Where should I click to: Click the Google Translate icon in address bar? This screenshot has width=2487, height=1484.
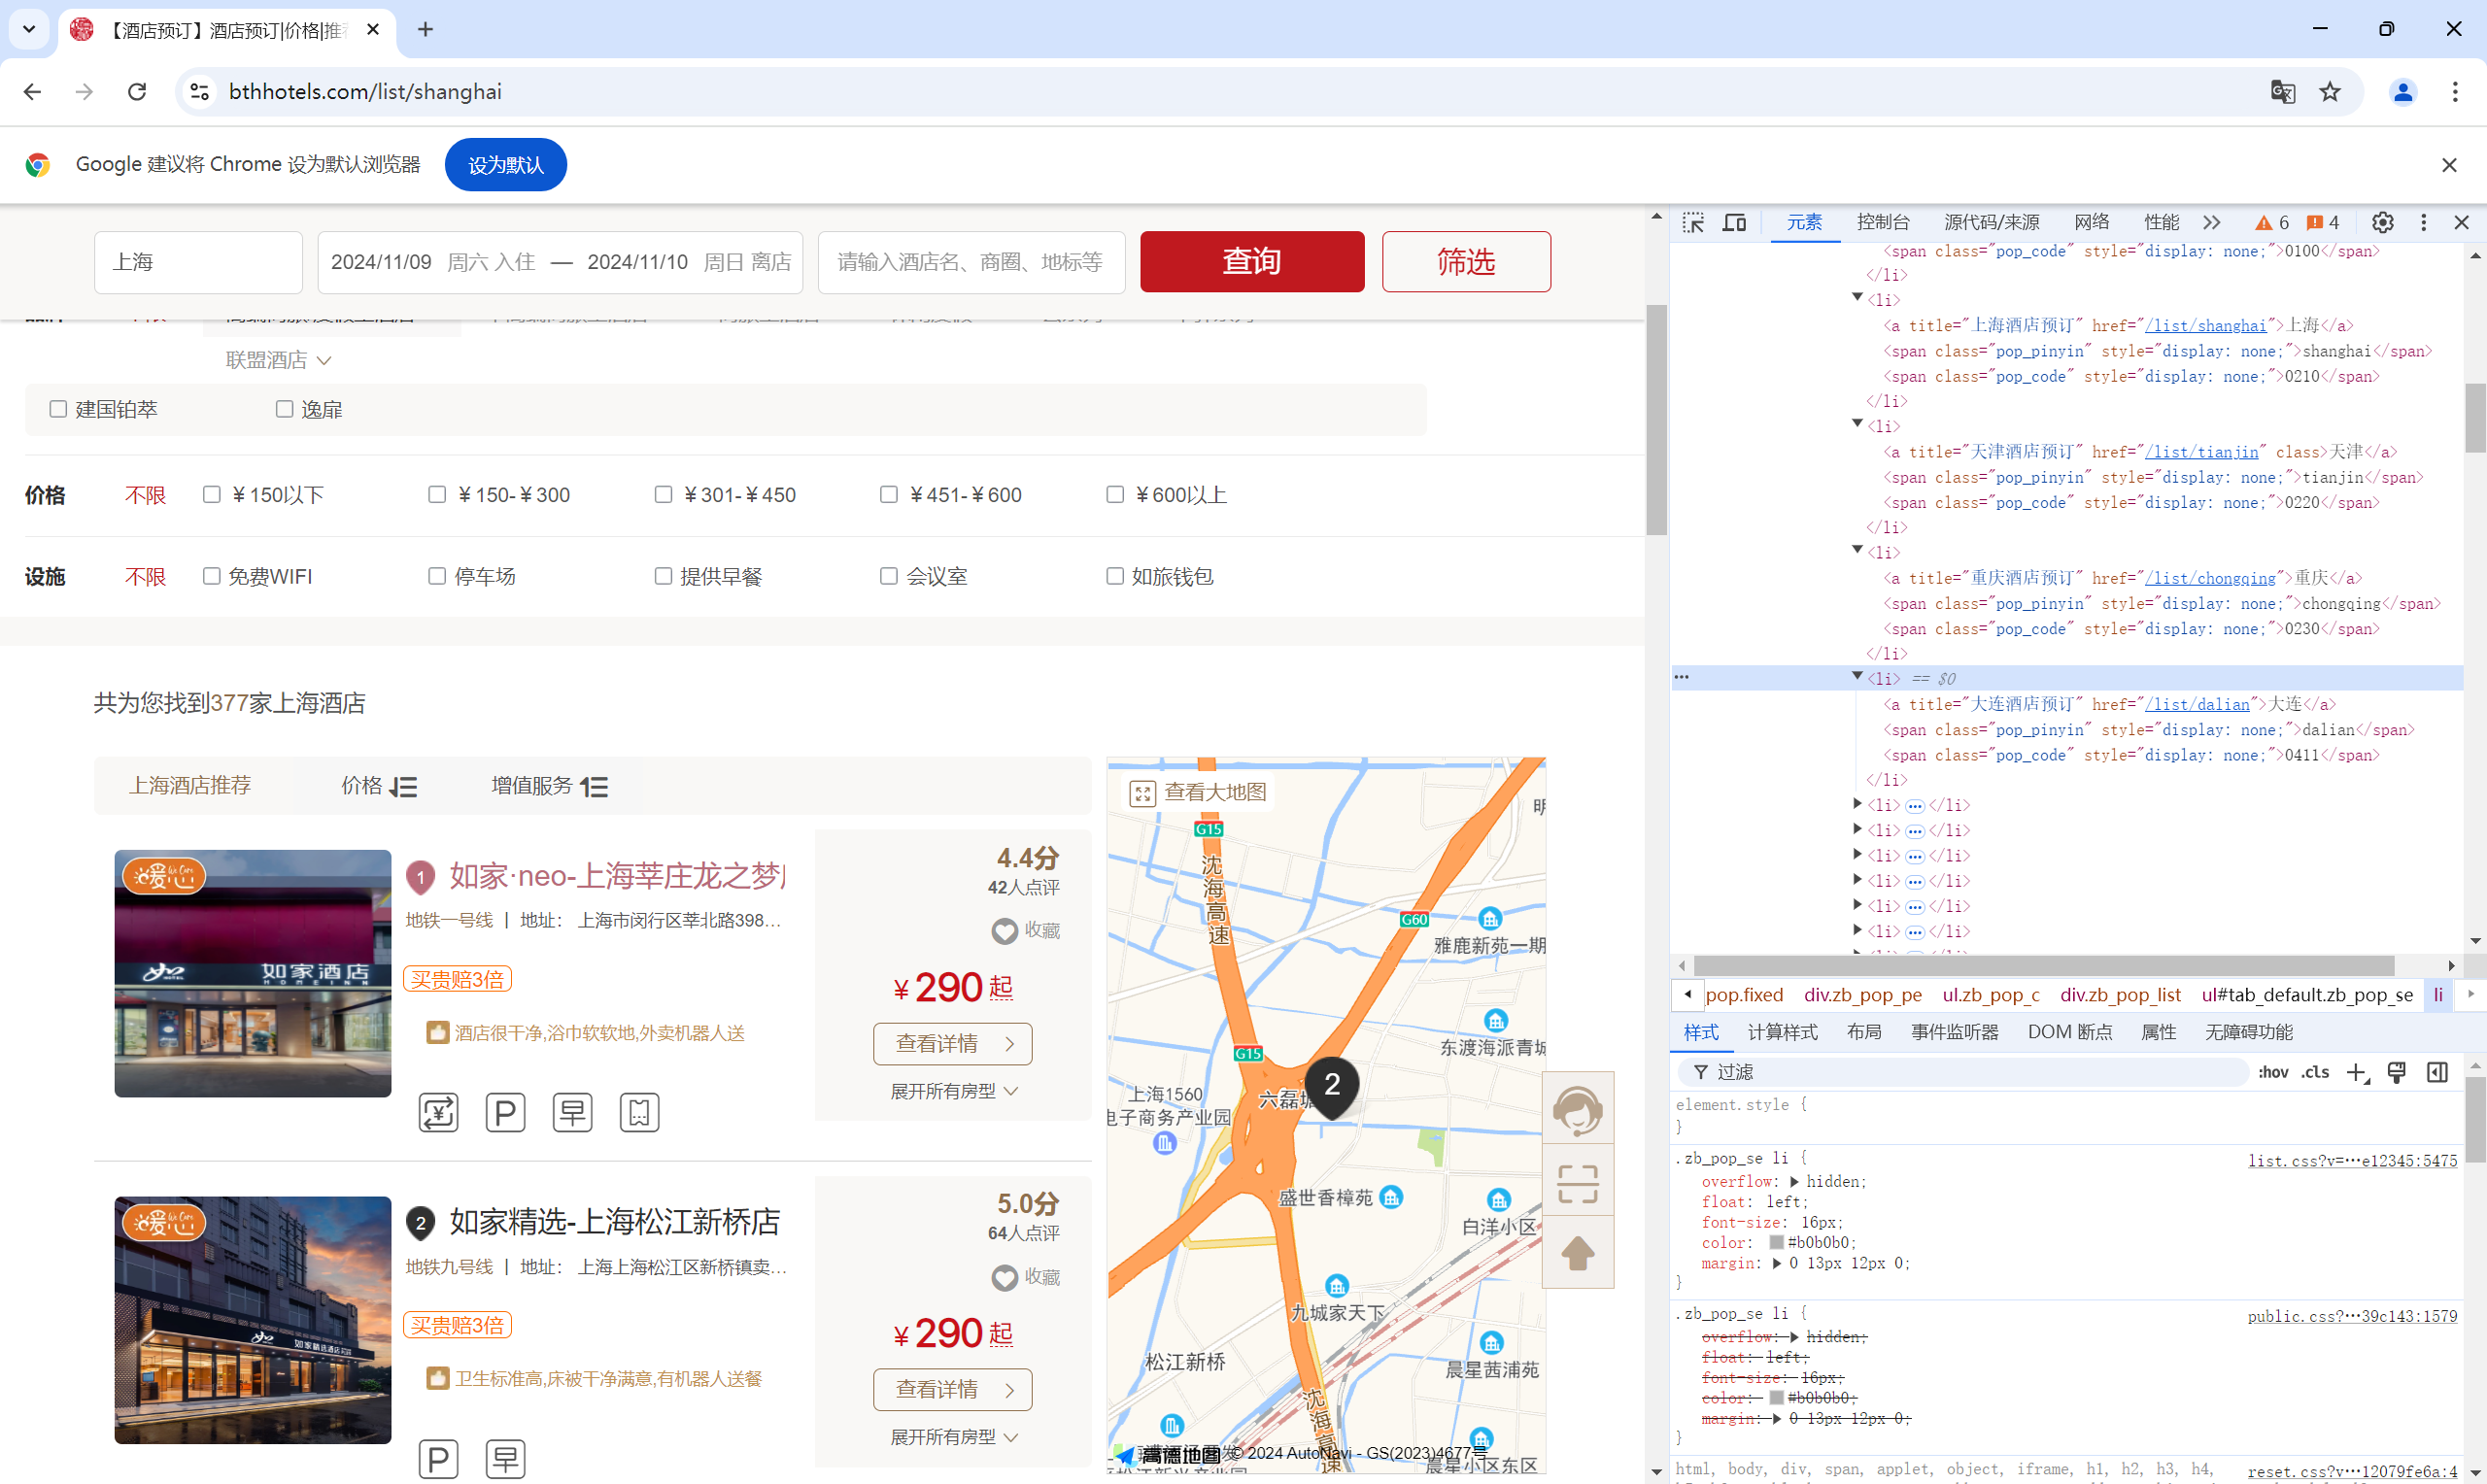pos(2281,92)
